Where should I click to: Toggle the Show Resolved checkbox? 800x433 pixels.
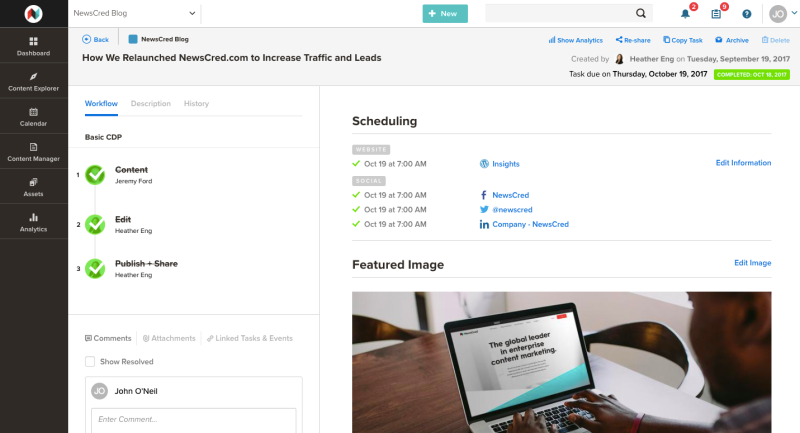tap(90, 361)
